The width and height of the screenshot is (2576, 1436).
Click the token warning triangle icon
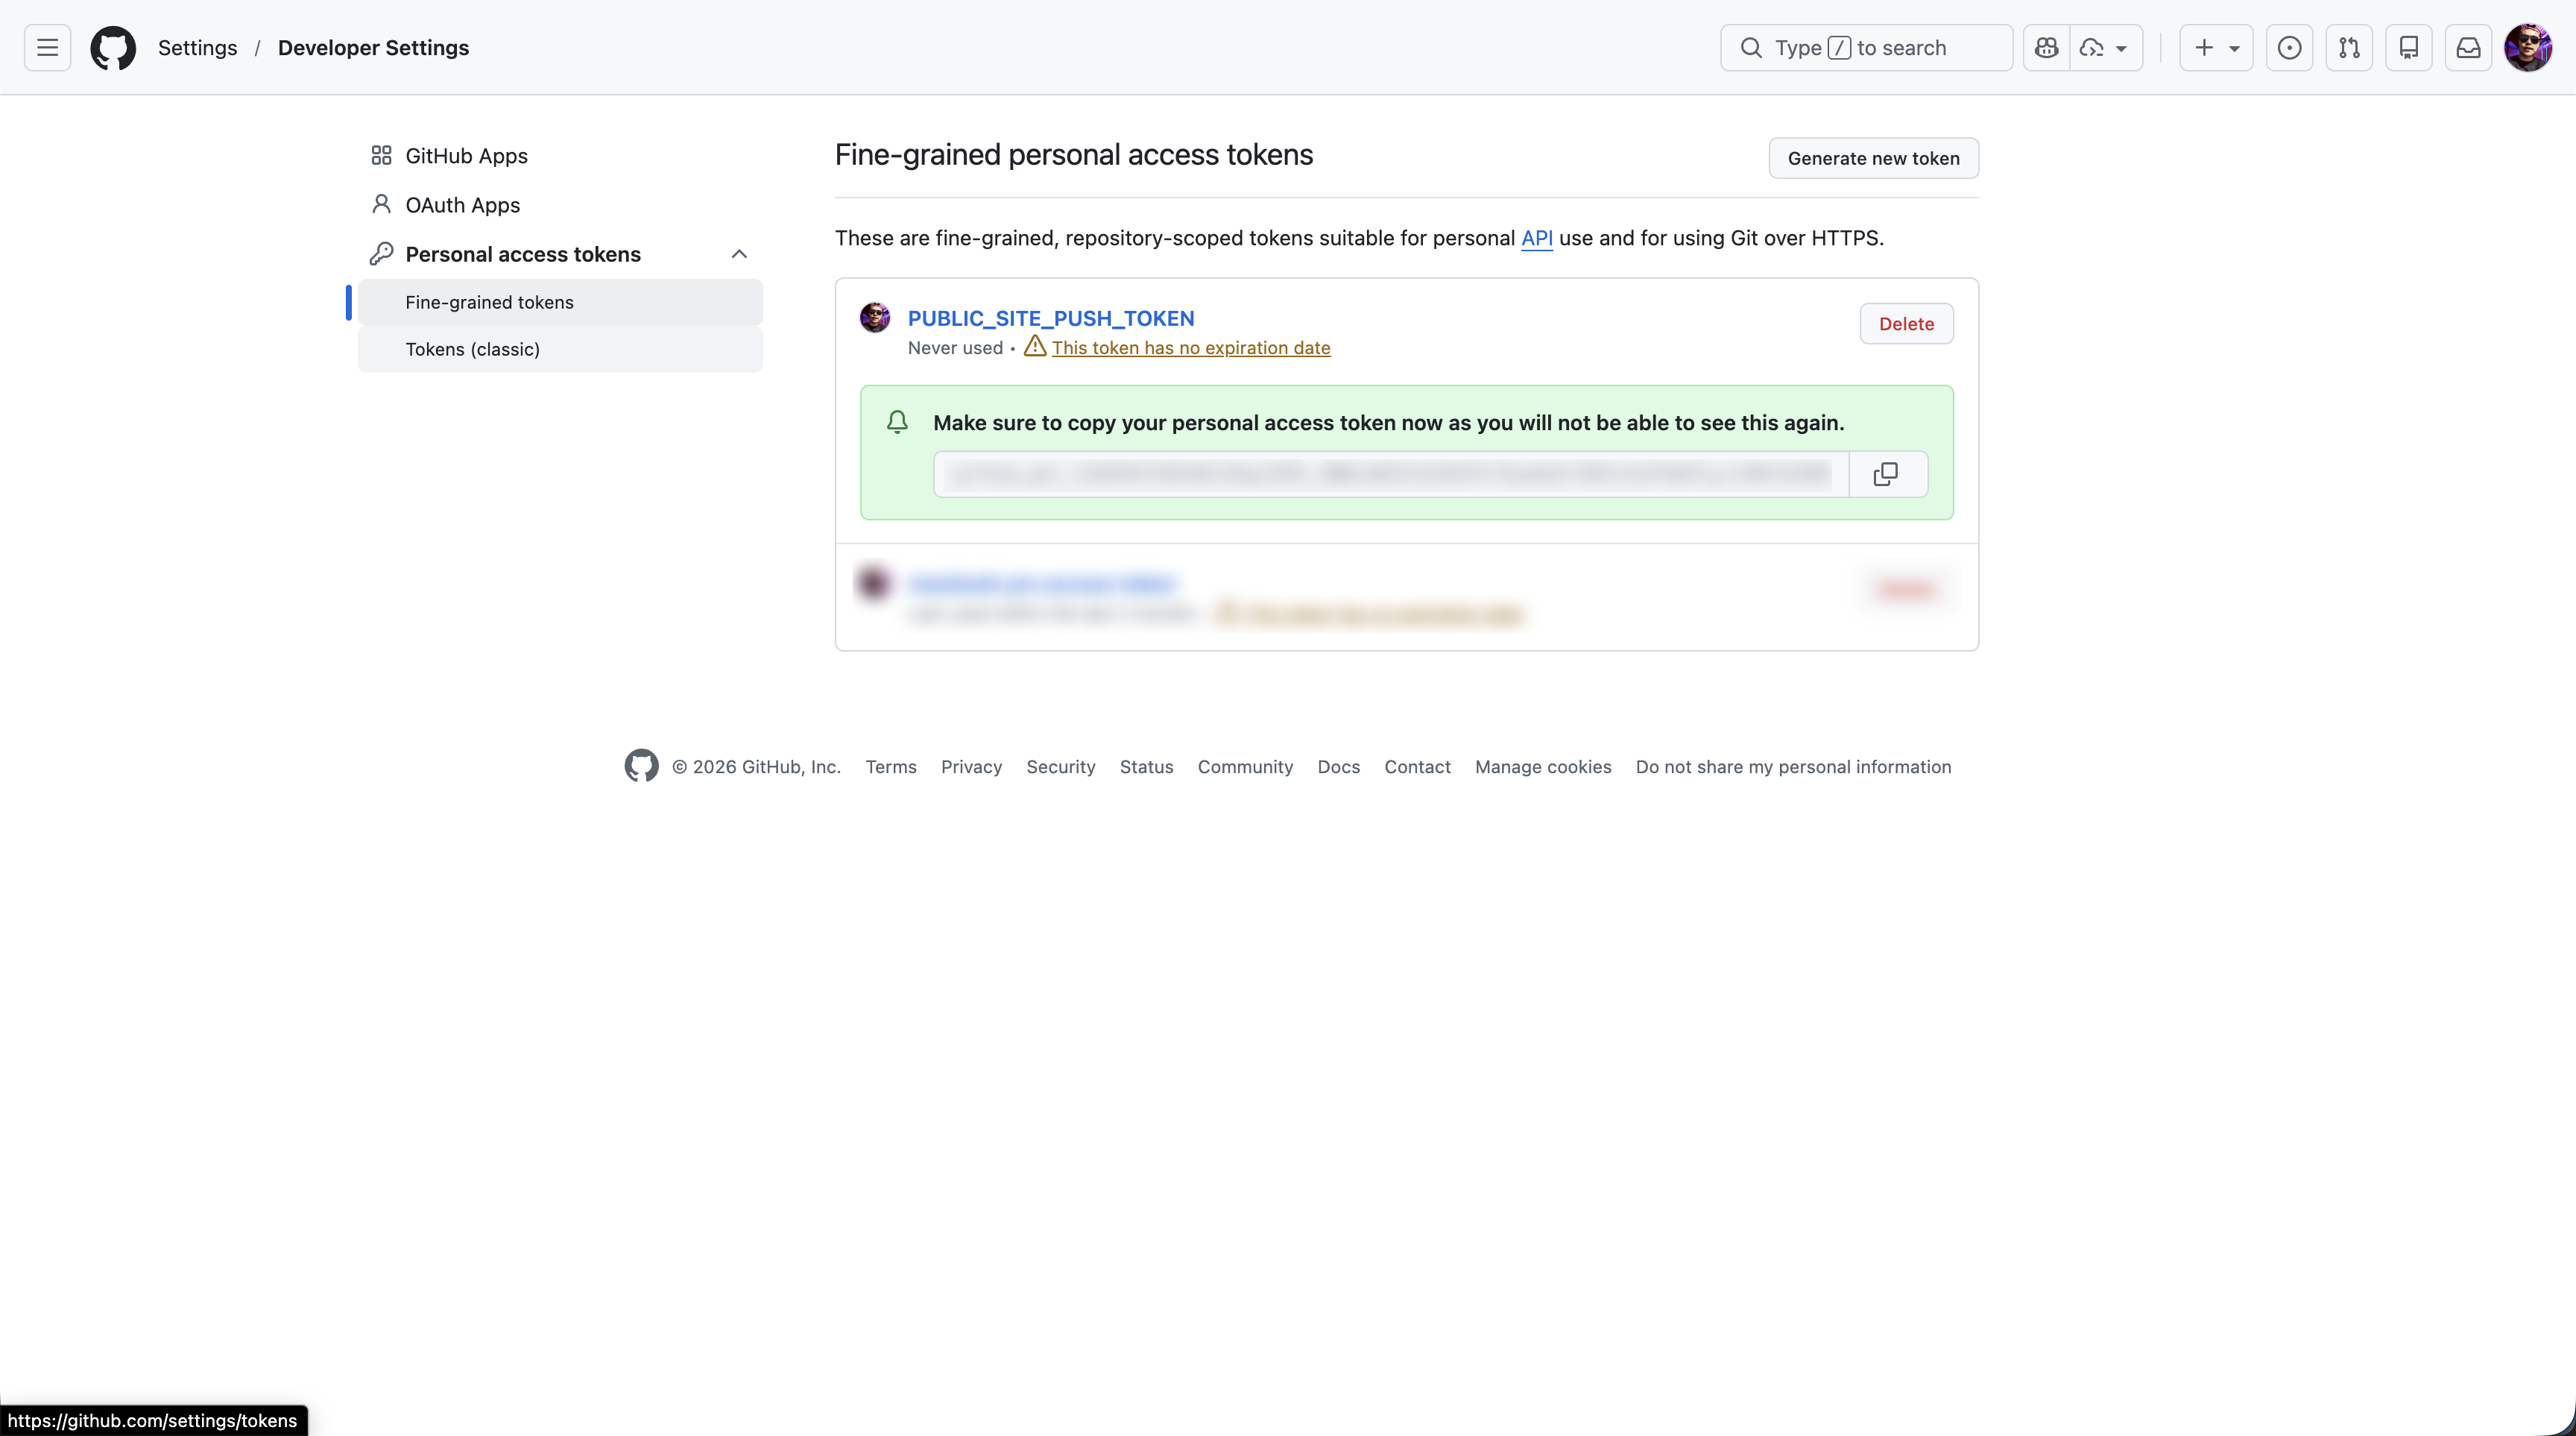pos(1035,346)
